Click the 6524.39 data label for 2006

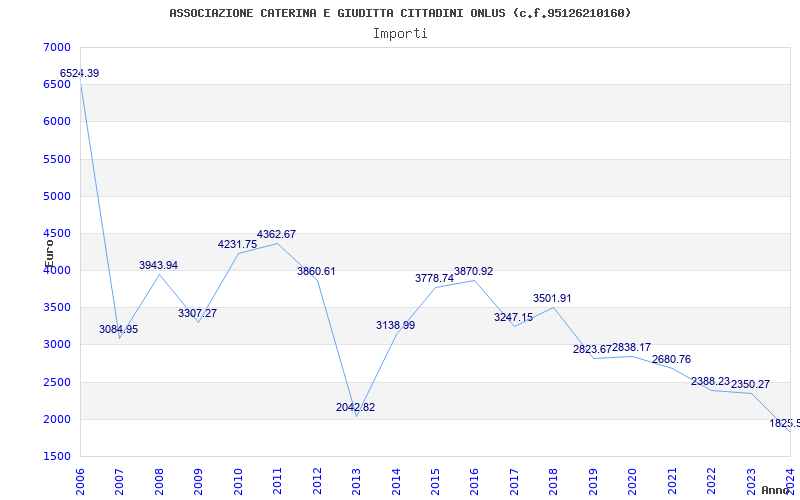(79, 73)
